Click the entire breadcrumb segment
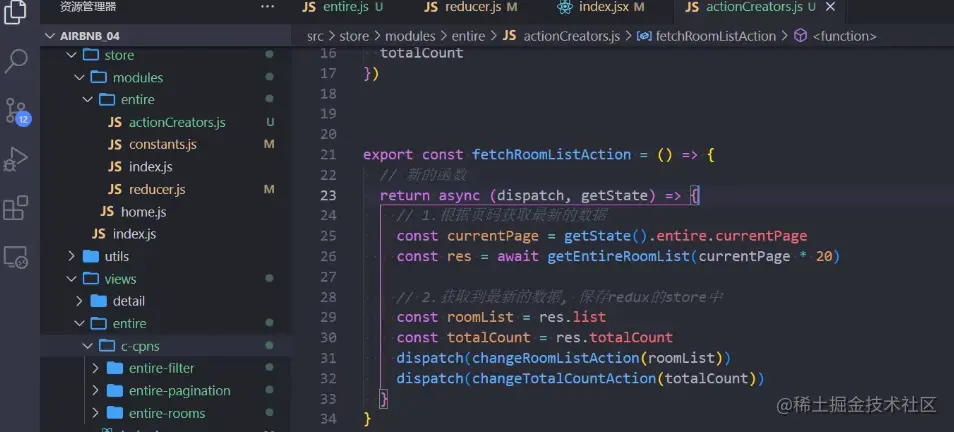The image size is (954, 432). point(468,36)
